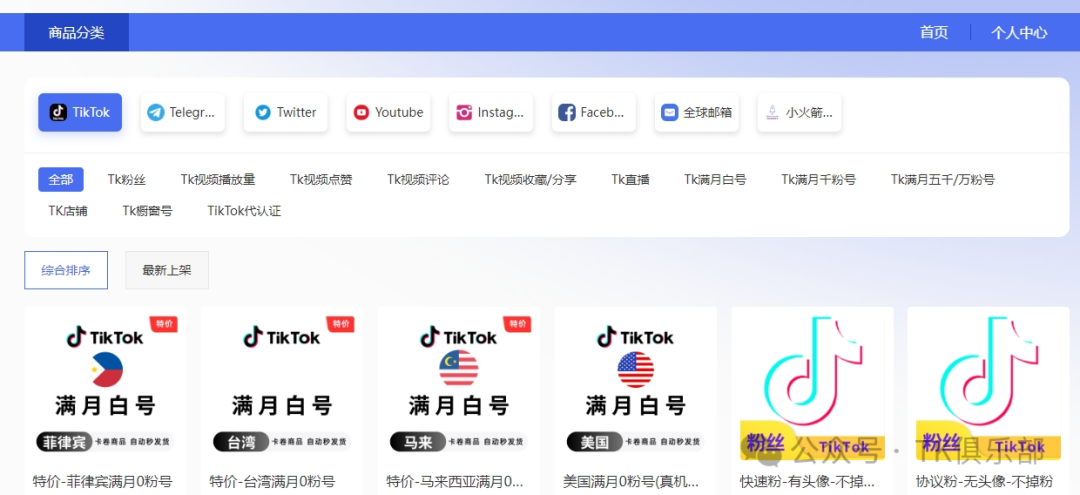The height and width of the screenshot is (495, 1080).
Task: Filter by Tk视频收藏/分享 subcategory
Action: pos(530,180)
